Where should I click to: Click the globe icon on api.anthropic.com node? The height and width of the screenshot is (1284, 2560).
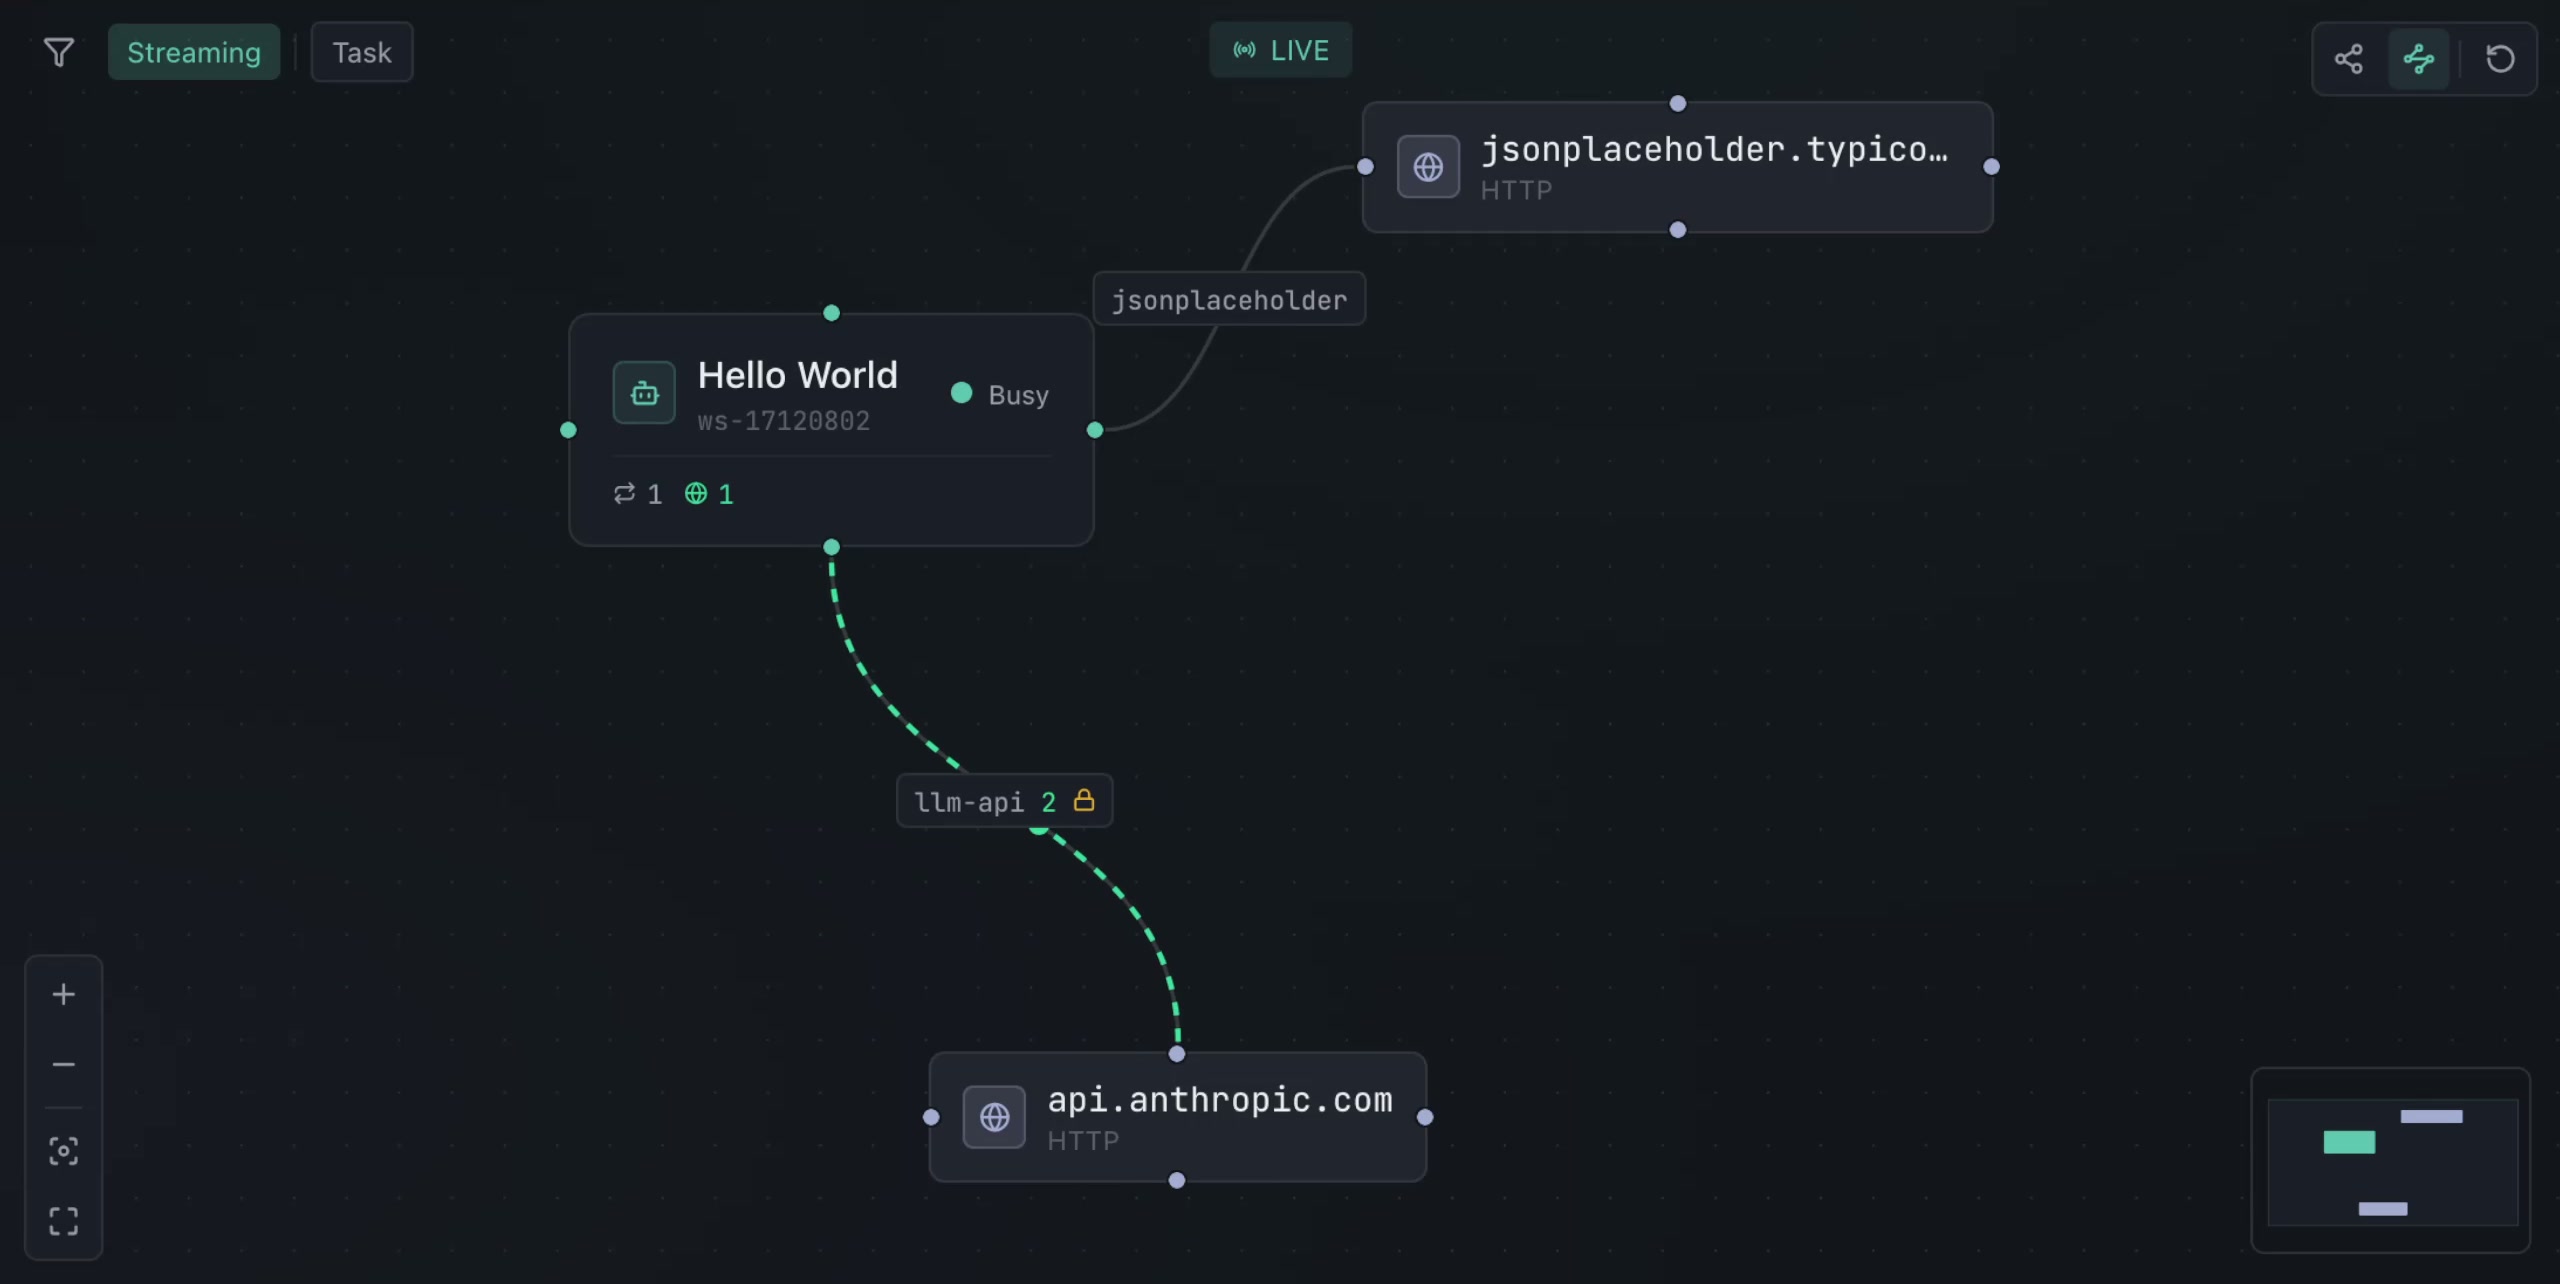click(994, 1117)
